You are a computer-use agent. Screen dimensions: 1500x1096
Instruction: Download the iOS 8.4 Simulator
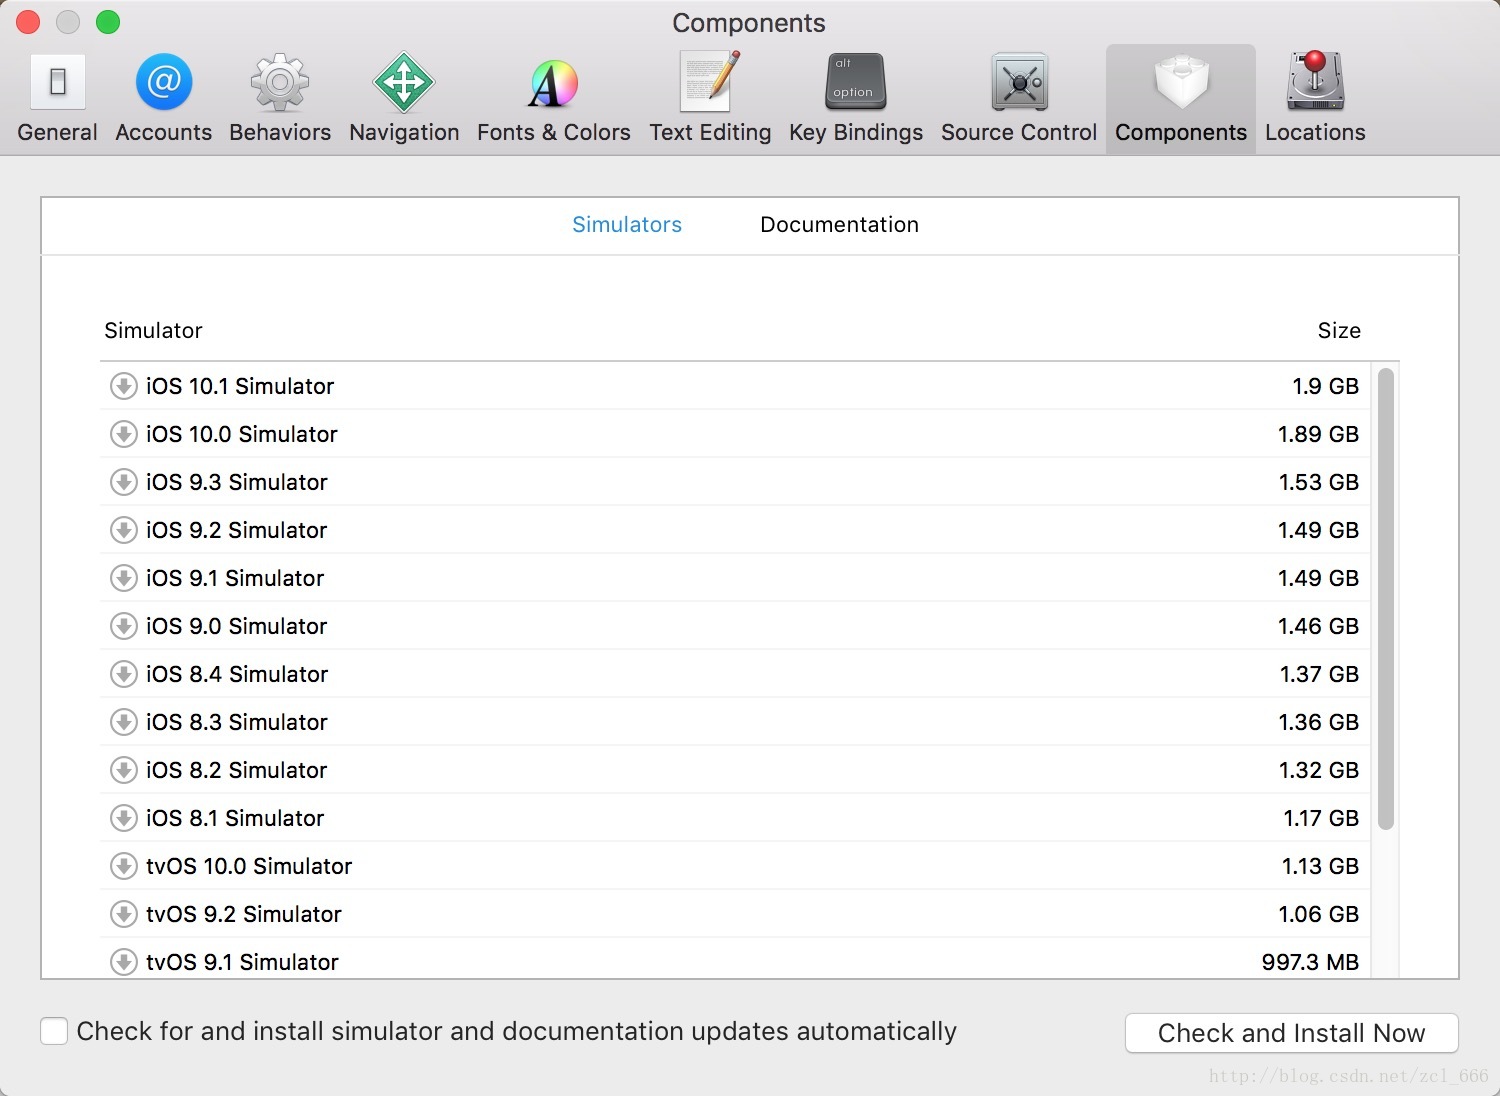pyautogui.click(x=123, y=674)
